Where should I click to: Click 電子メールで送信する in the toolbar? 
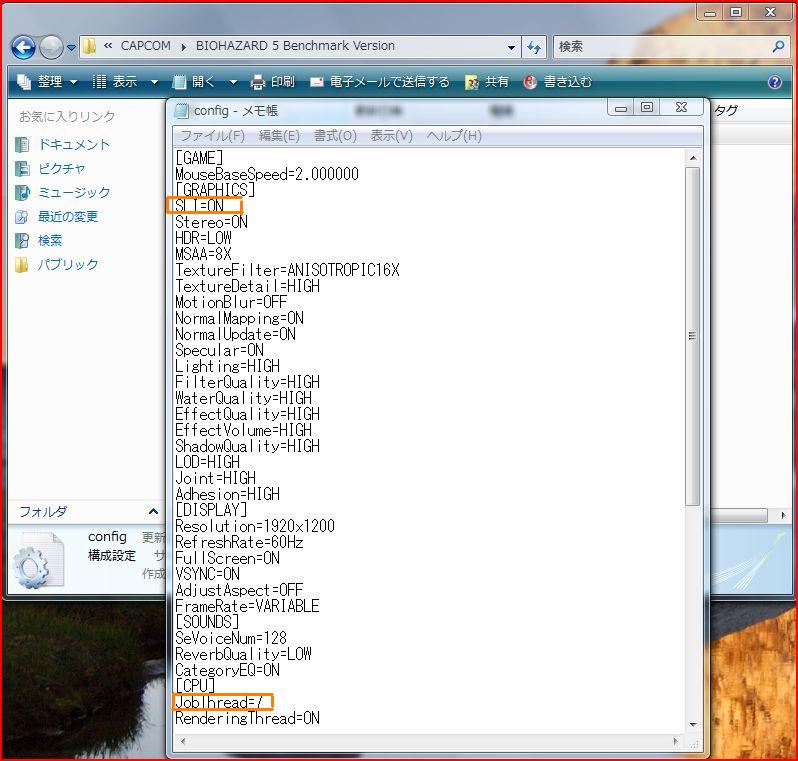coord(380,82)
